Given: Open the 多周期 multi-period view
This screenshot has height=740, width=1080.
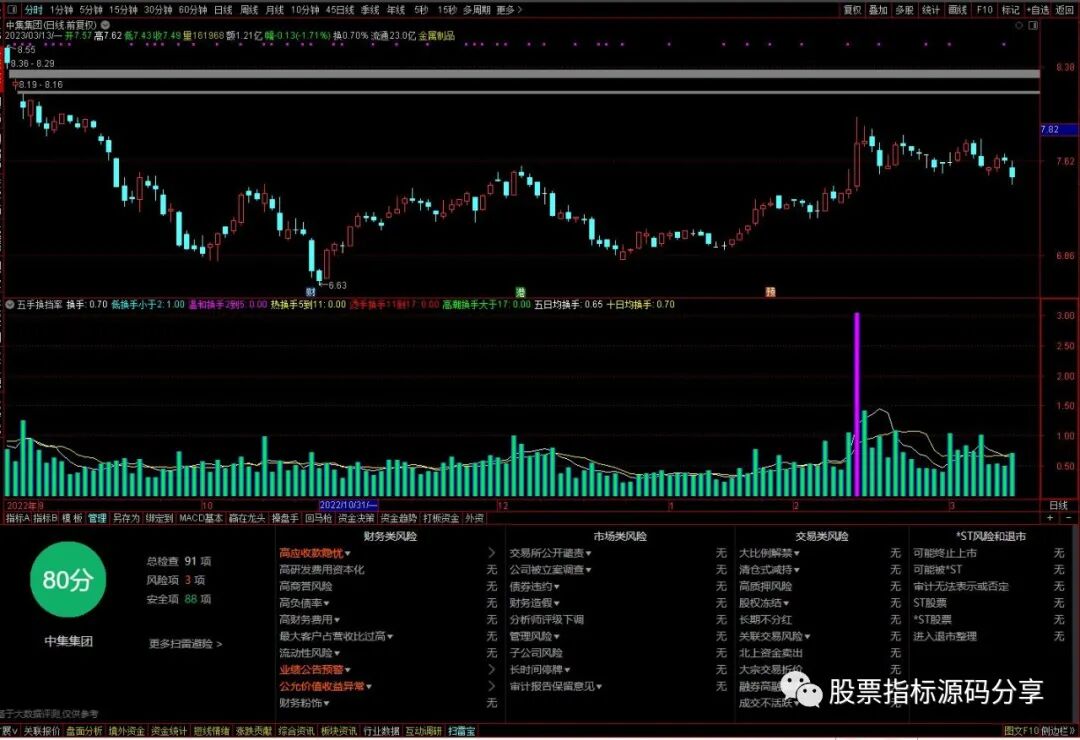Looking at the screenshot, I should [477, 10].
